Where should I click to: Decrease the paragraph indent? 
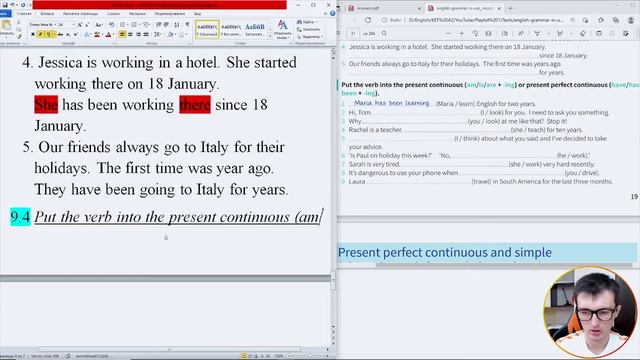[158, 25]
